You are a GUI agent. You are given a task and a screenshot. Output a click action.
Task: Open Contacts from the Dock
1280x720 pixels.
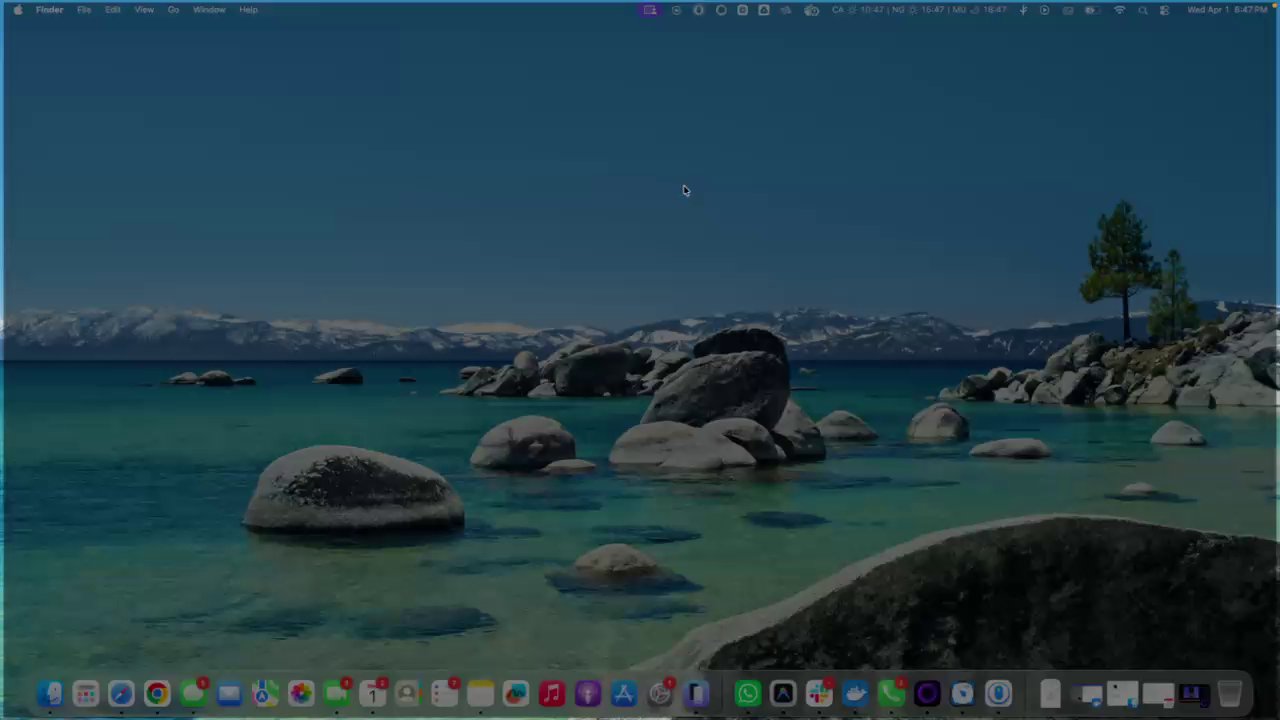pos(408,694)
